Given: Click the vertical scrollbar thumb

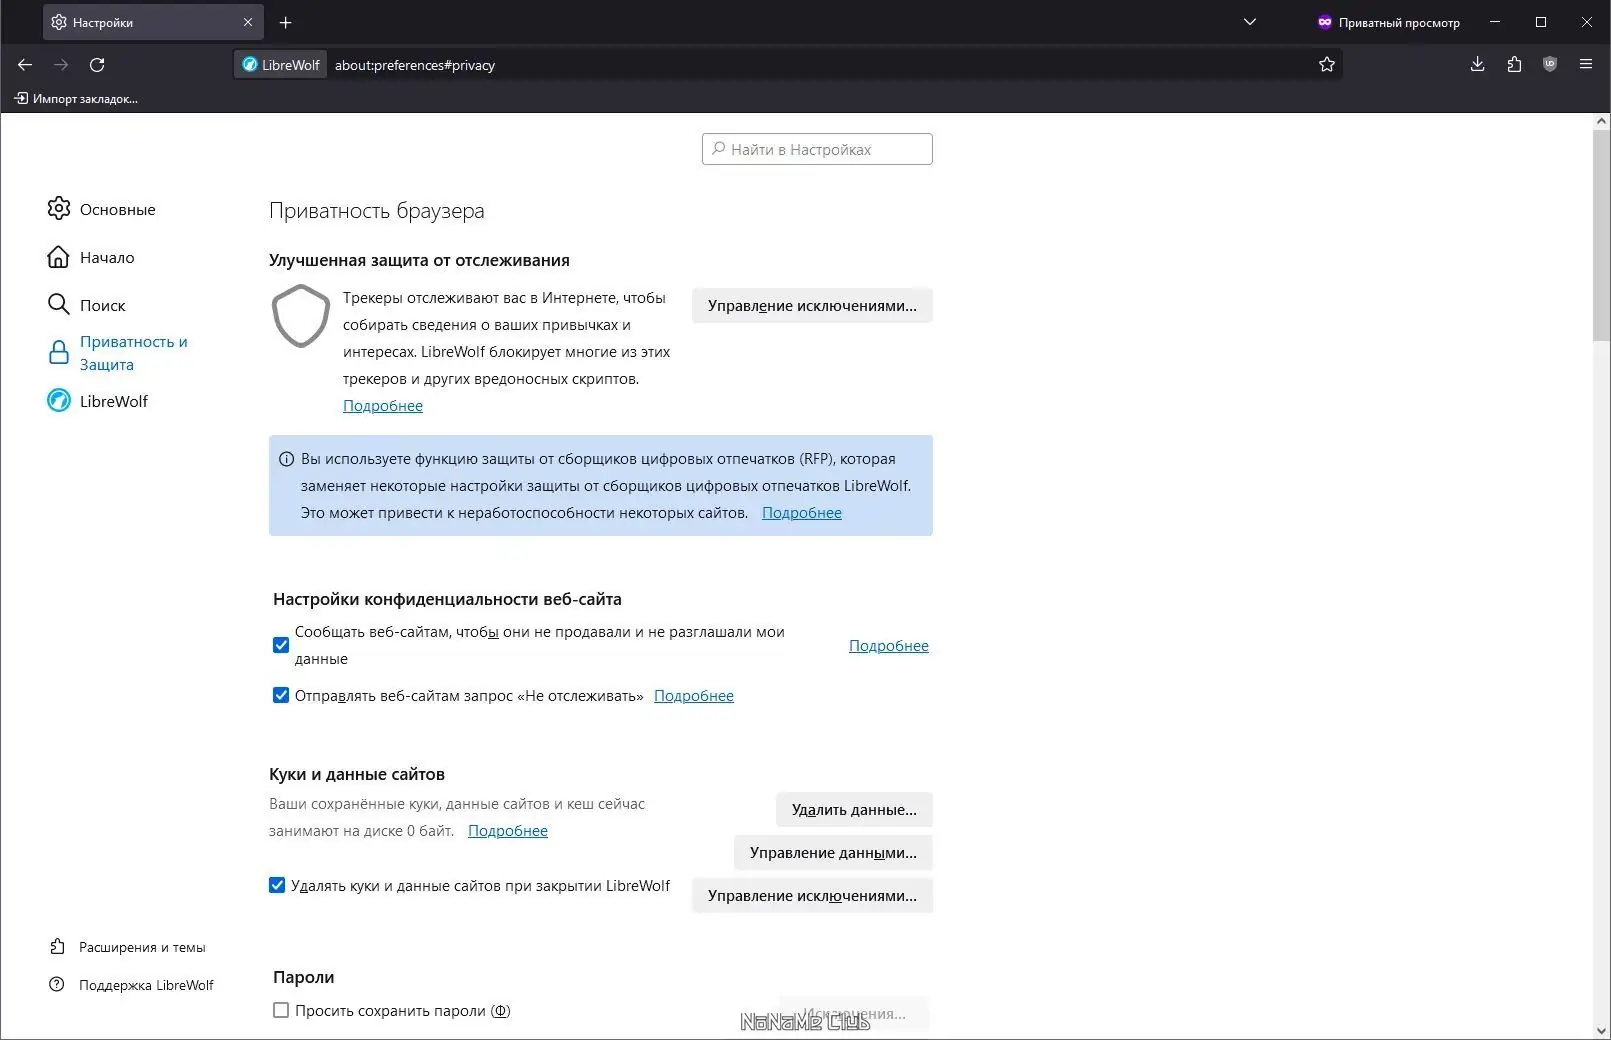Looking at the screenshot, I should tap(1601, 235).
